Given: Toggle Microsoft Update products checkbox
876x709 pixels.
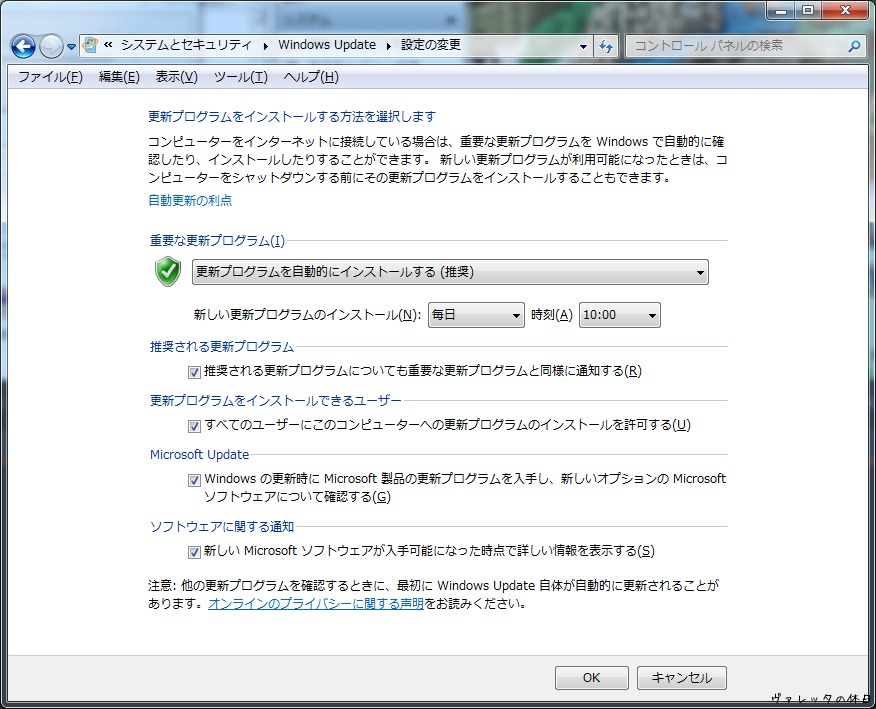Looking at the screenshot, I should (x=194, y=480).
